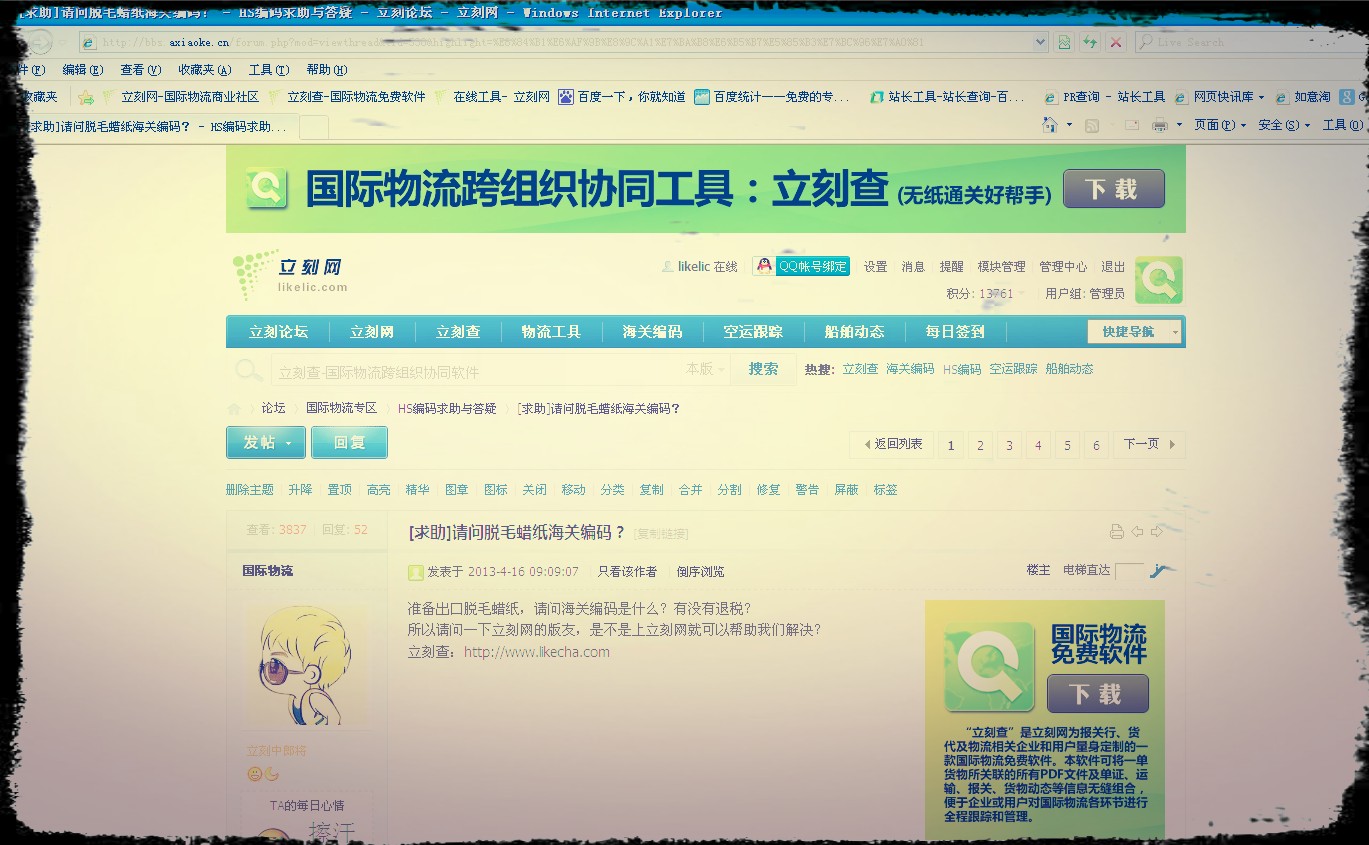
Task: Click the elevator jump arrow icon
Action: 1159,571
